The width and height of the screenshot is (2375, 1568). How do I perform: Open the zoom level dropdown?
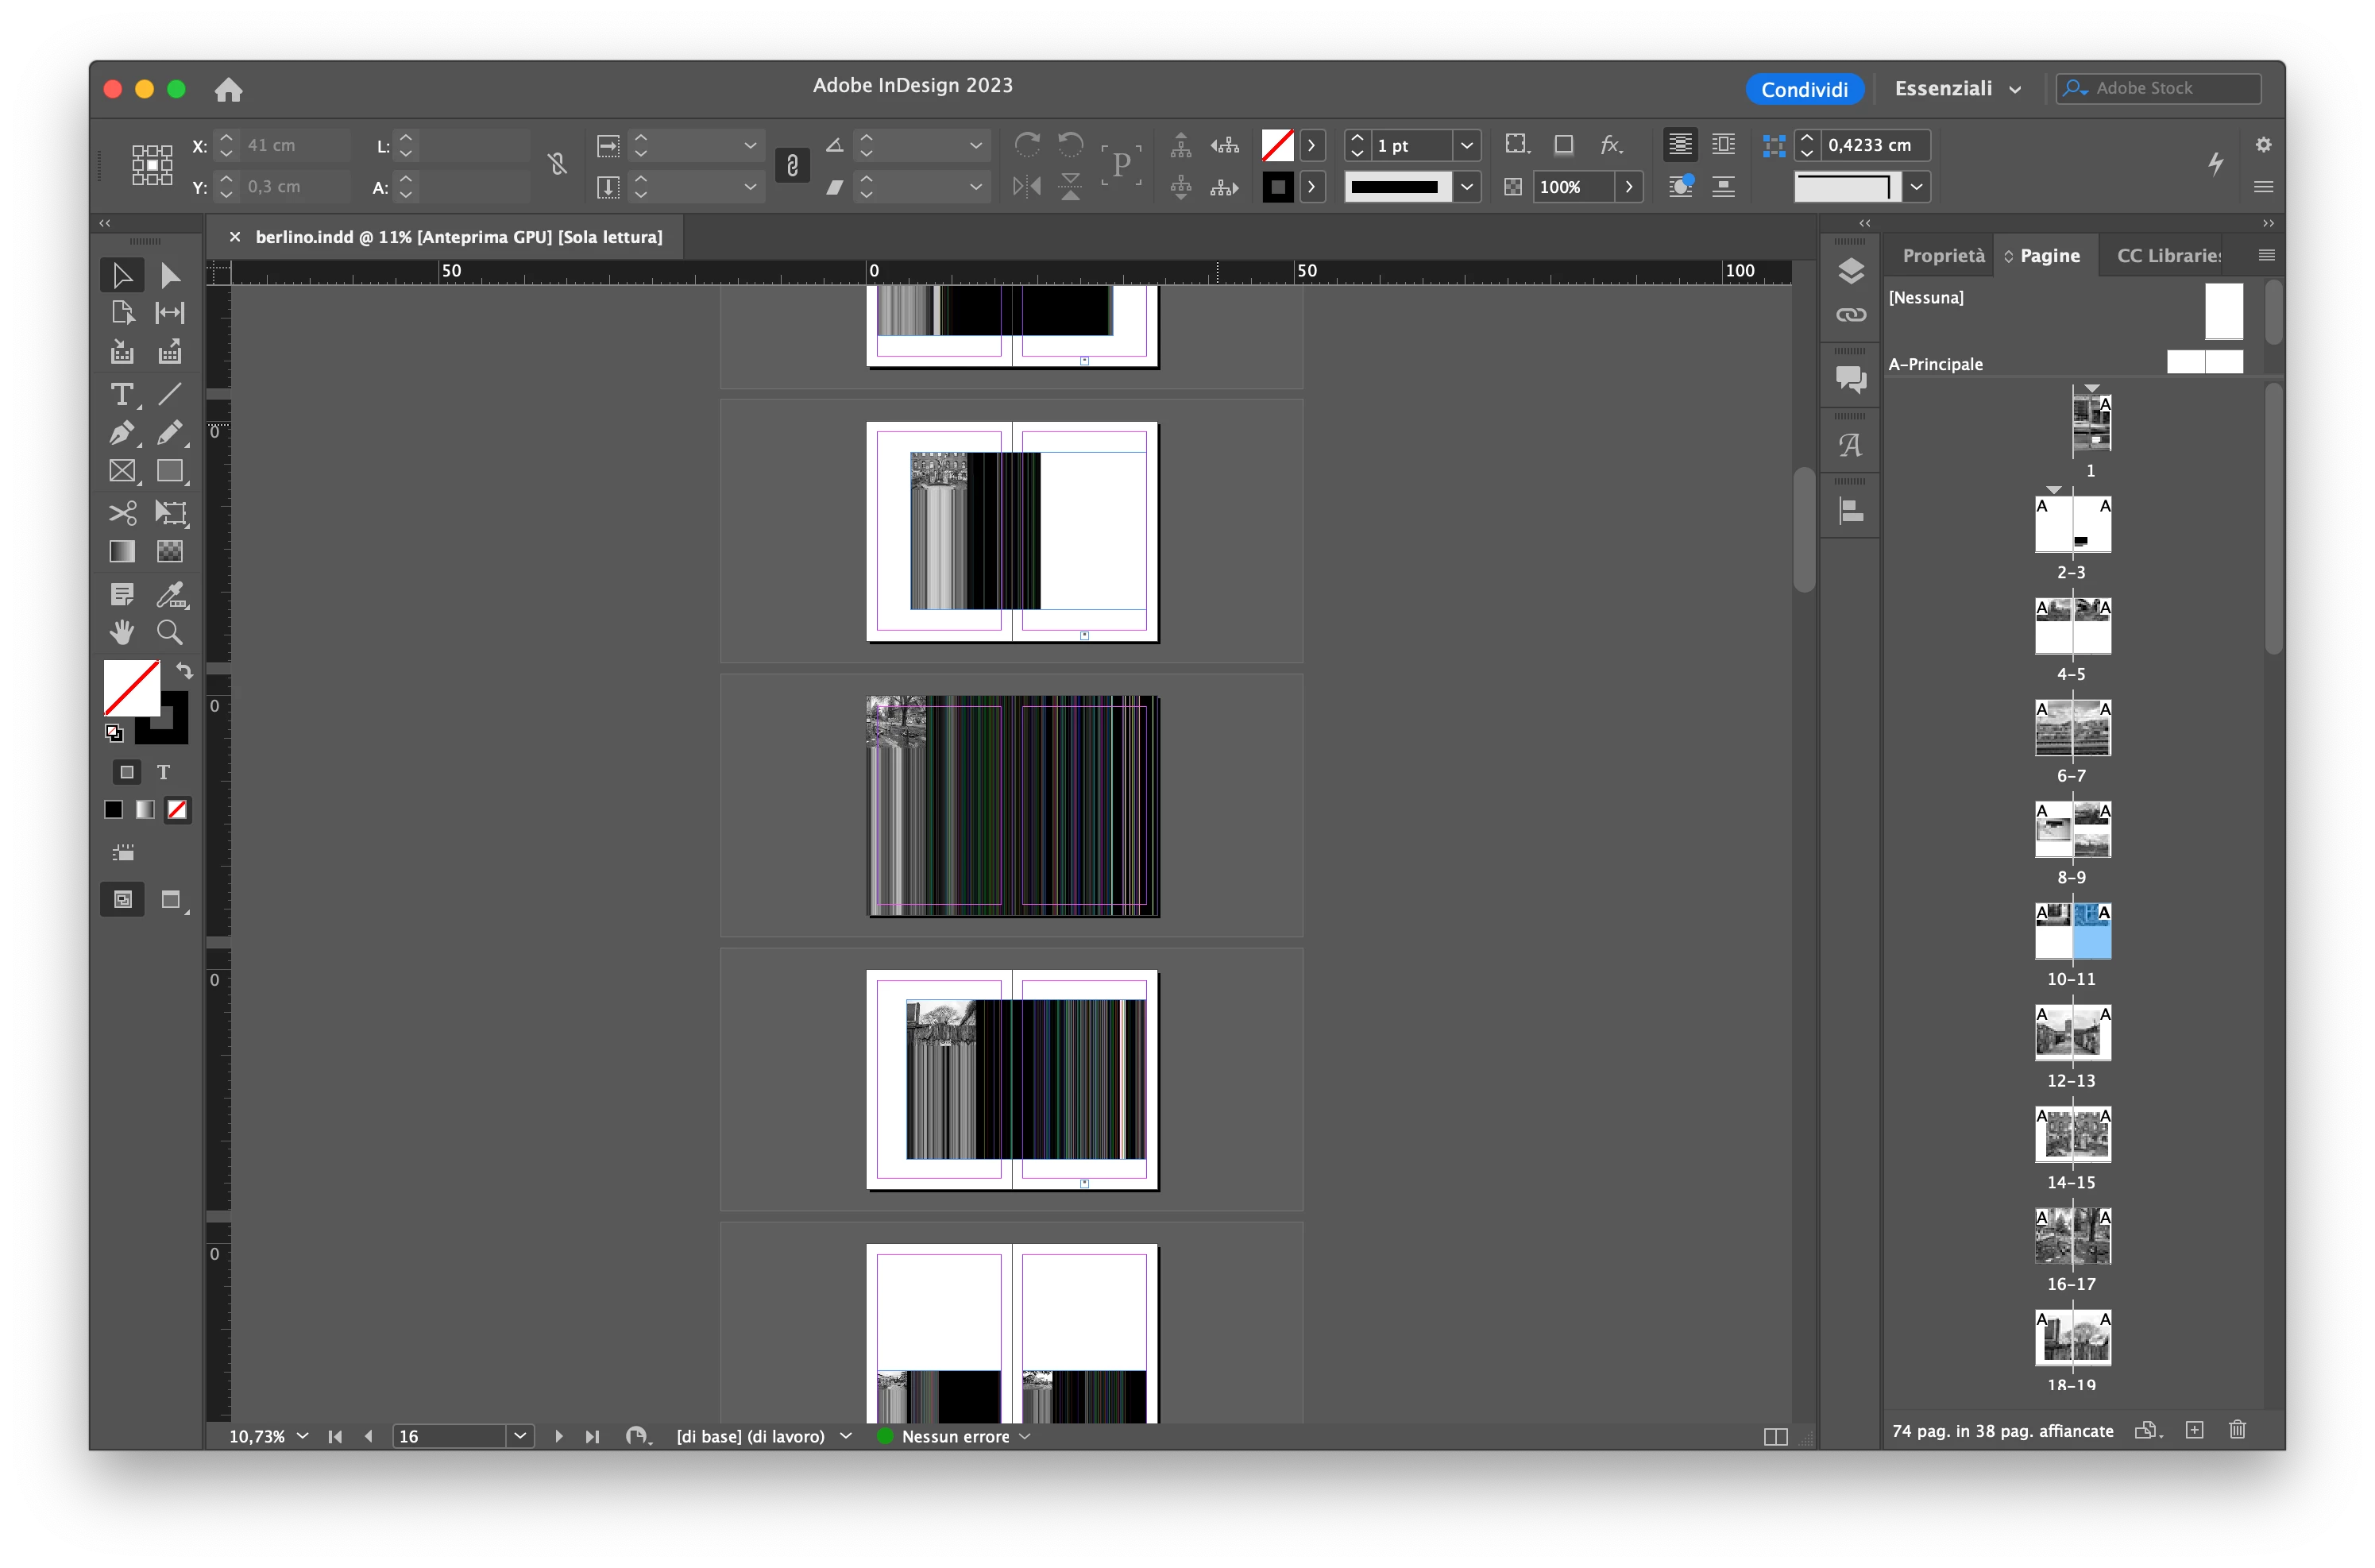tap(303, 1436)
